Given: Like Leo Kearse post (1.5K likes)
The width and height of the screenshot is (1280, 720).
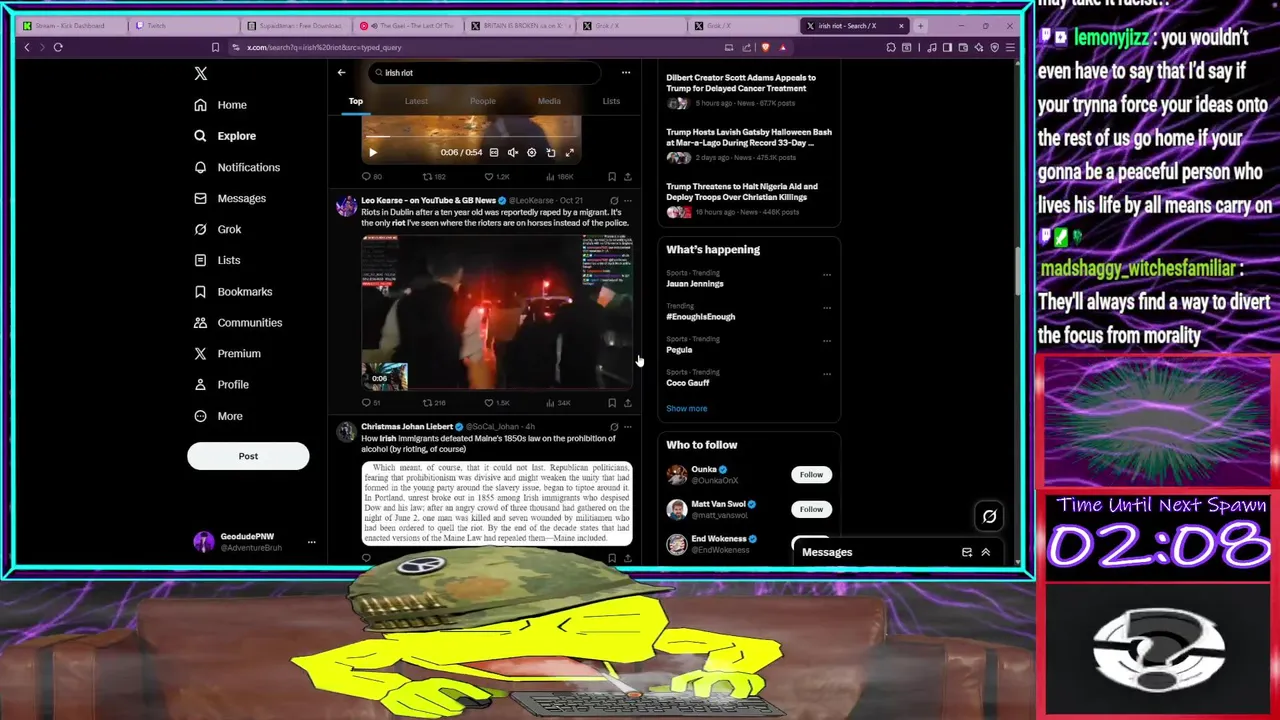Looking at the screenshot, I should coord(497,403).
